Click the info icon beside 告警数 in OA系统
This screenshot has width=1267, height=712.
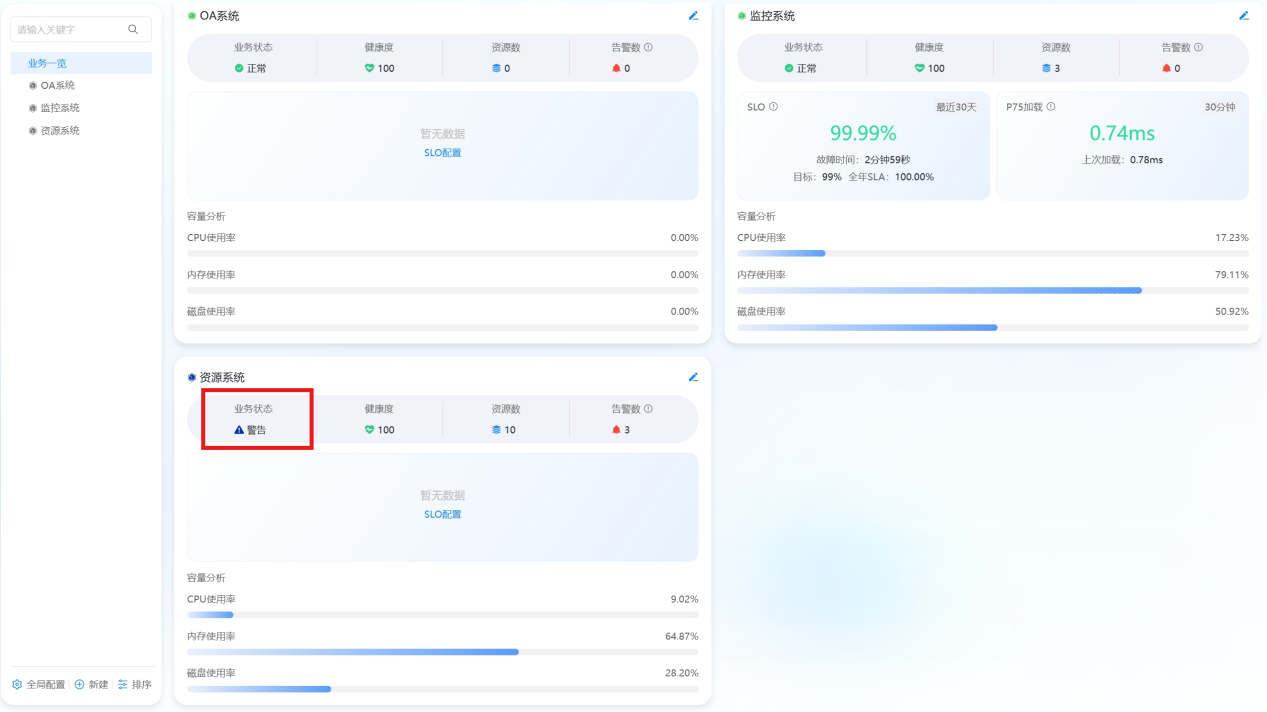click(x=648, y=47)
